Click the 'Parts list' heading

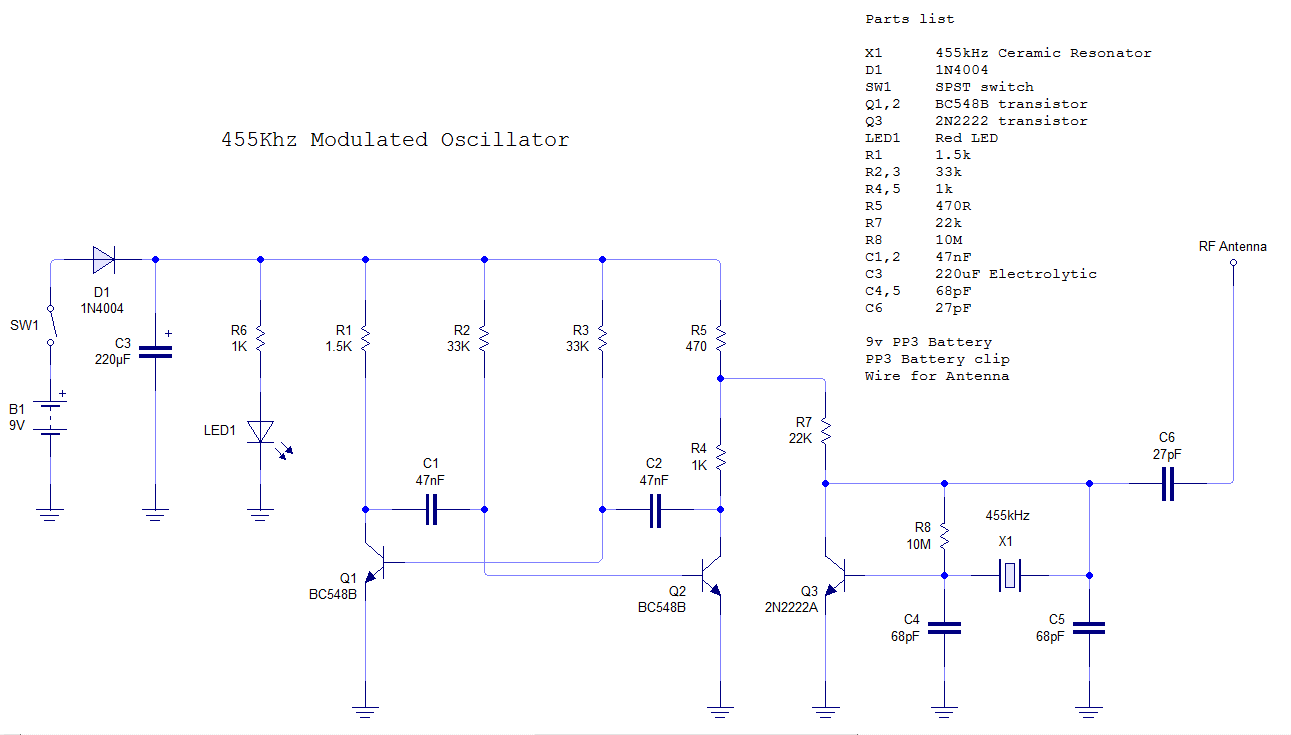tap(909, 19)
